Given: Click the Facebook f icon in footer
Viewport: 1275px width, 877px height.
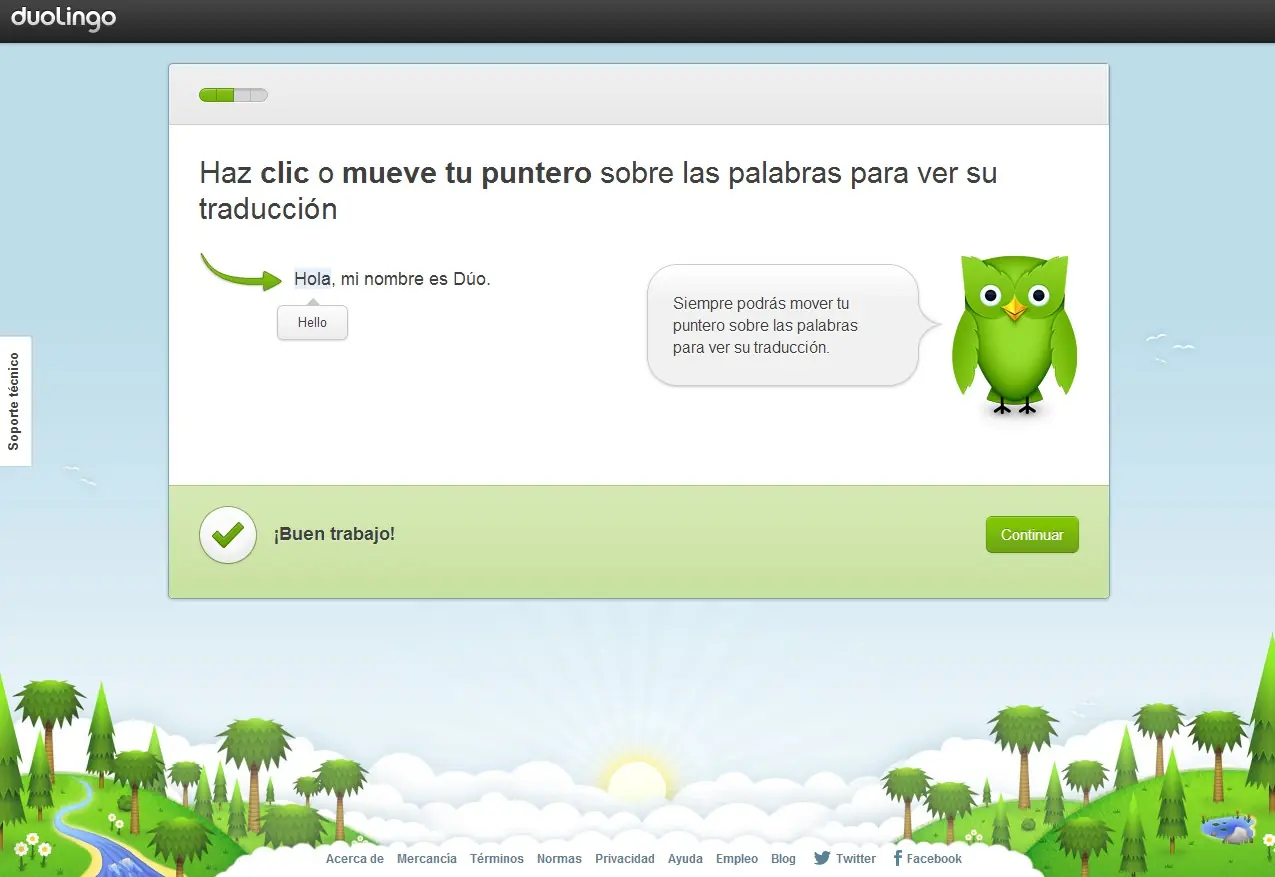Looking at the screenshot, I should [897, 858].
